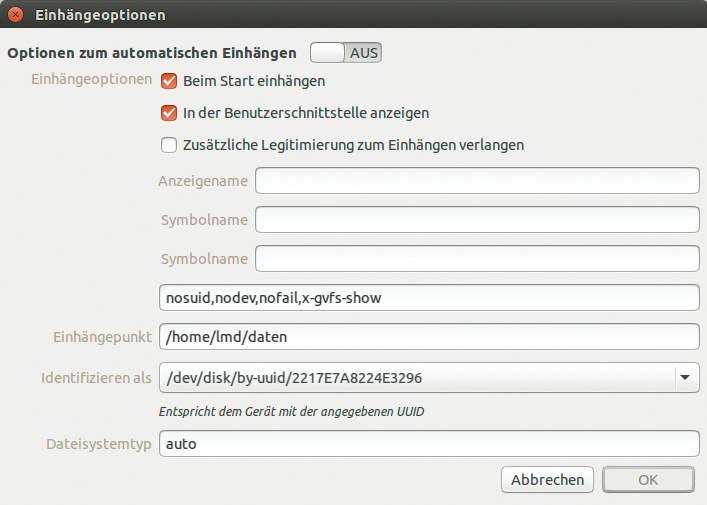
Task: Click the Anzeigename text field
Action: (477, 180)
